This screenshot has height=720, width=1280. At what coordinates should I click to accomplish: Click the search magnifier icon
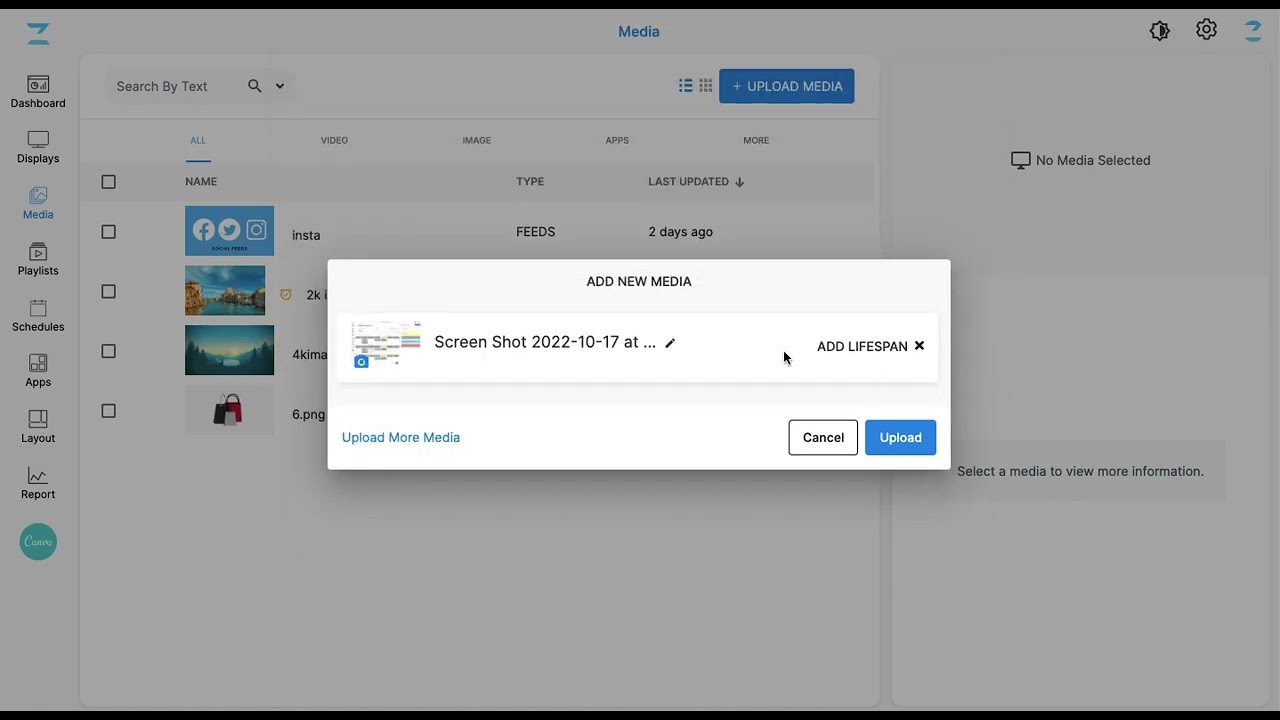[x=255, y=86]
